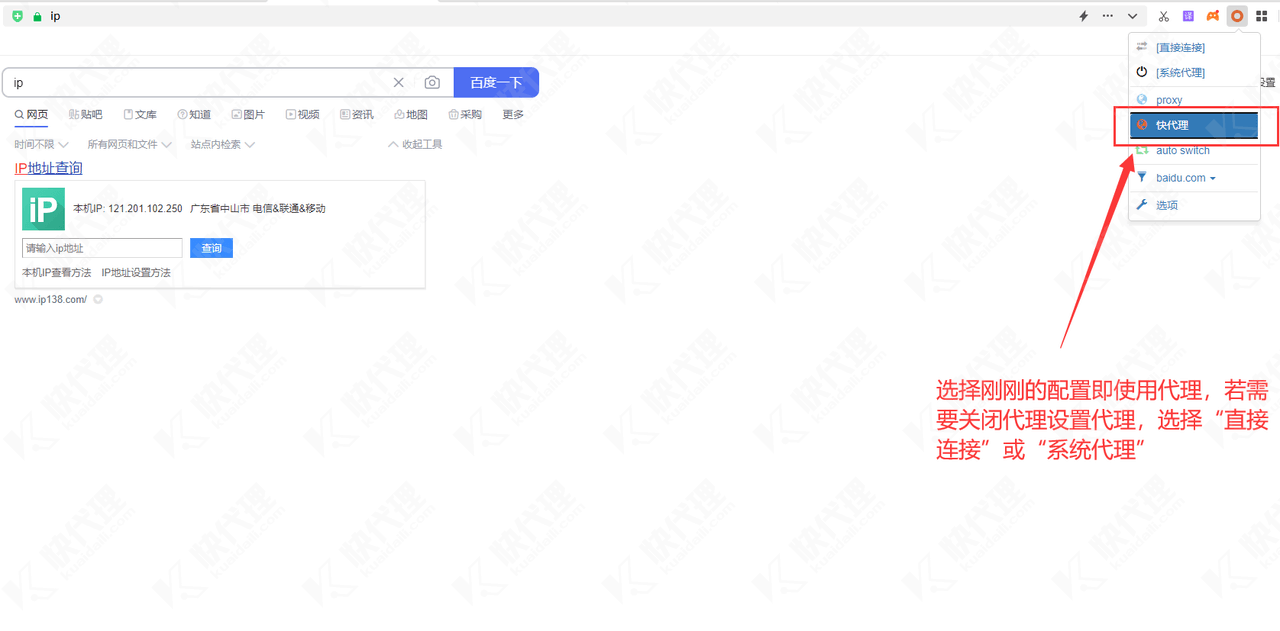The width and height of the screenshot is (1280, 631).
Task: Expand the 所有网页和文件 file type dropdown
Action: click(x=129, y=145)
